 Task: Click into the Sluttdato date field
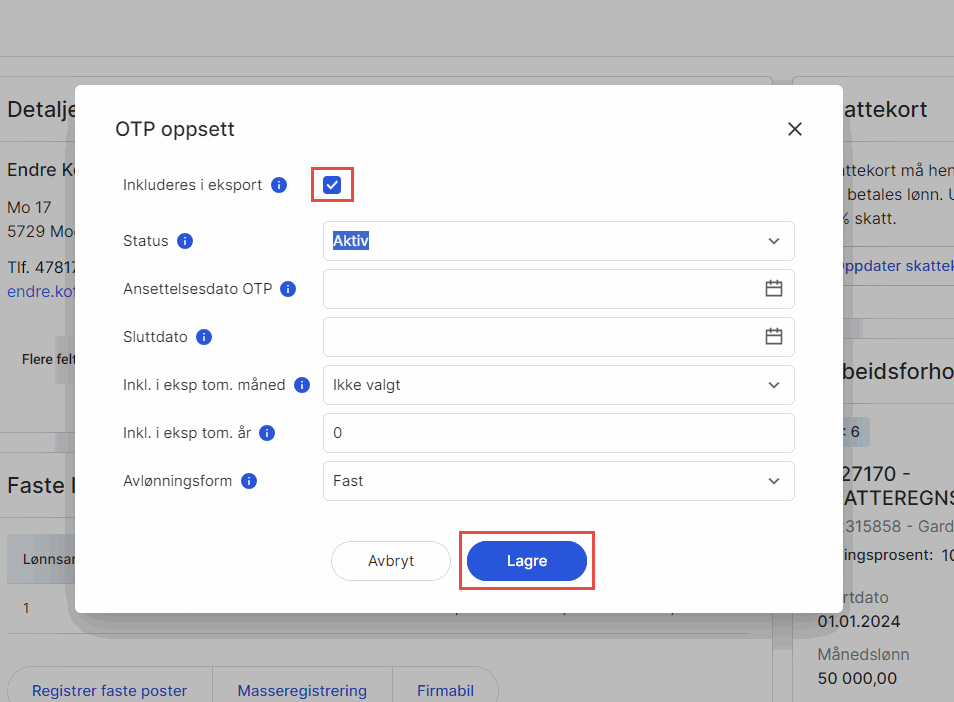coord(540,337)
